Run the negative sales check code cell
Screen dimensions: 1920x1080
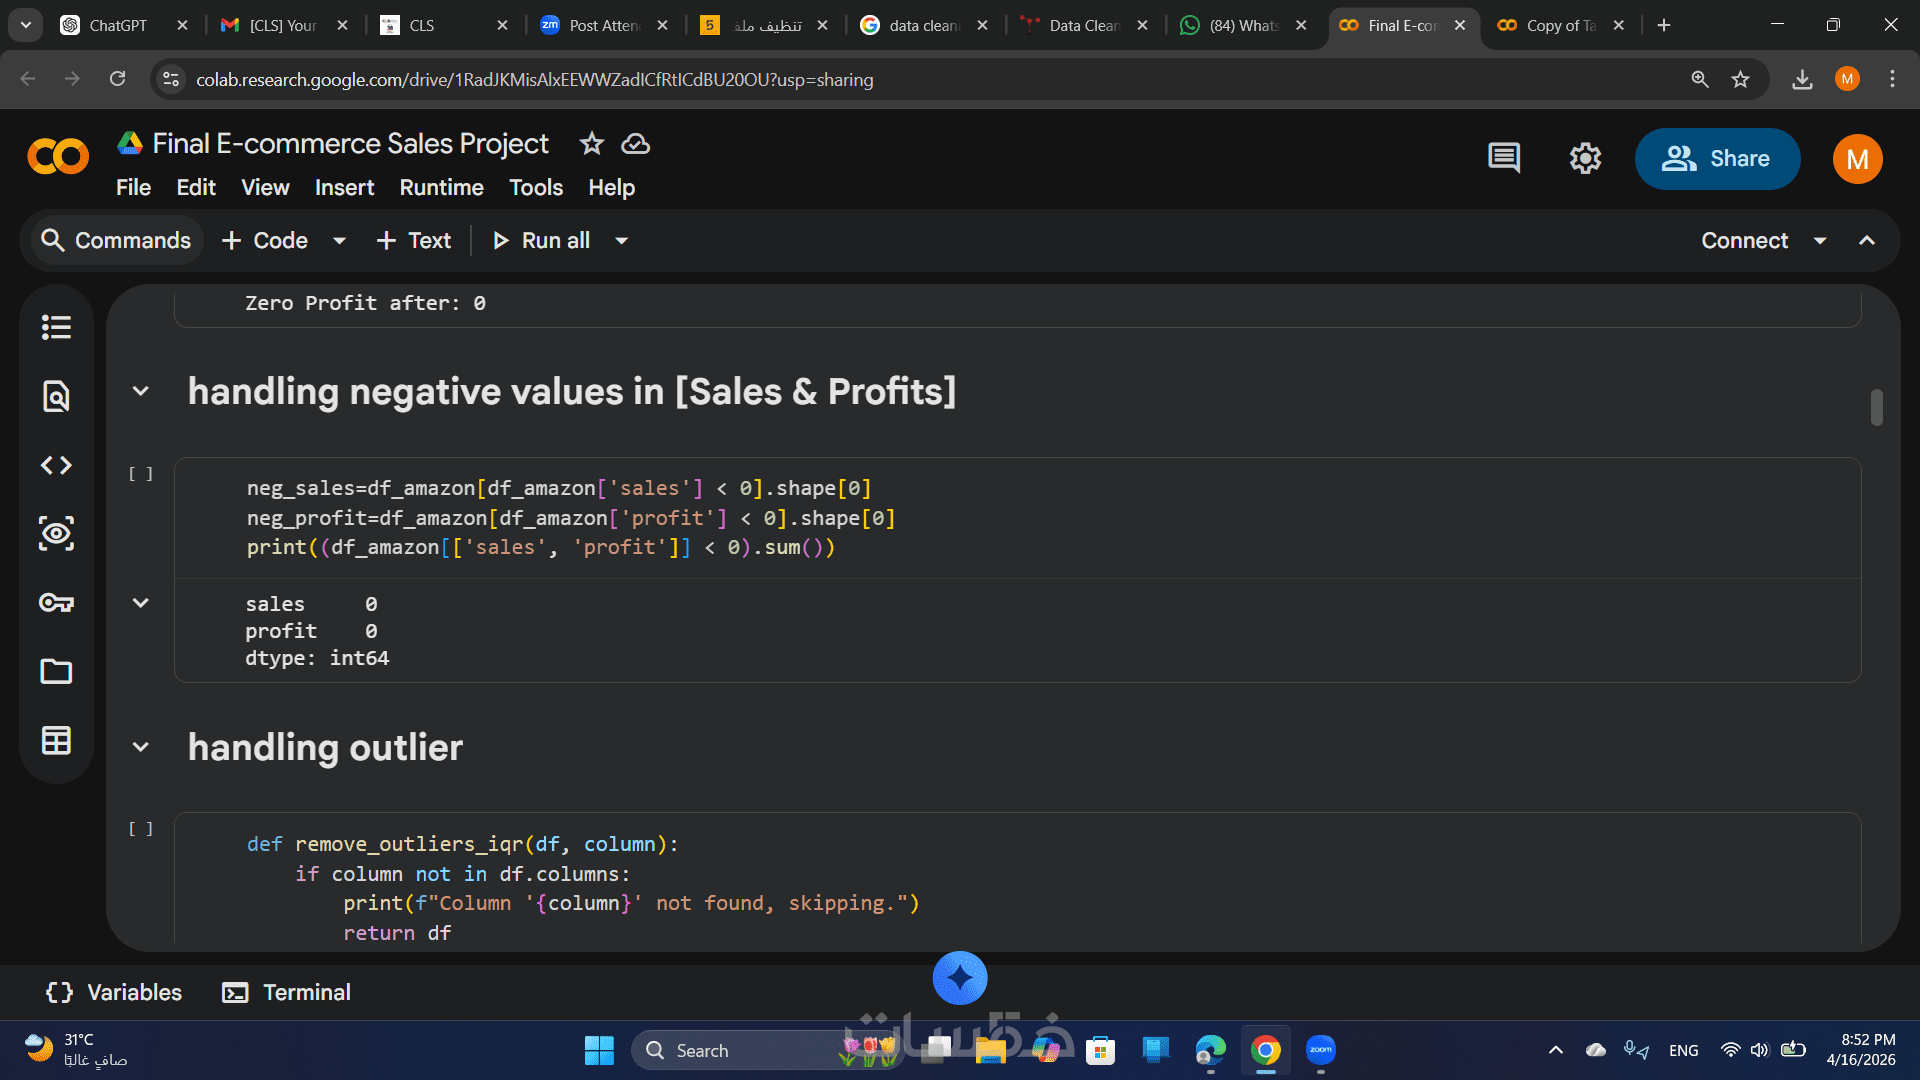click(140, 474)
